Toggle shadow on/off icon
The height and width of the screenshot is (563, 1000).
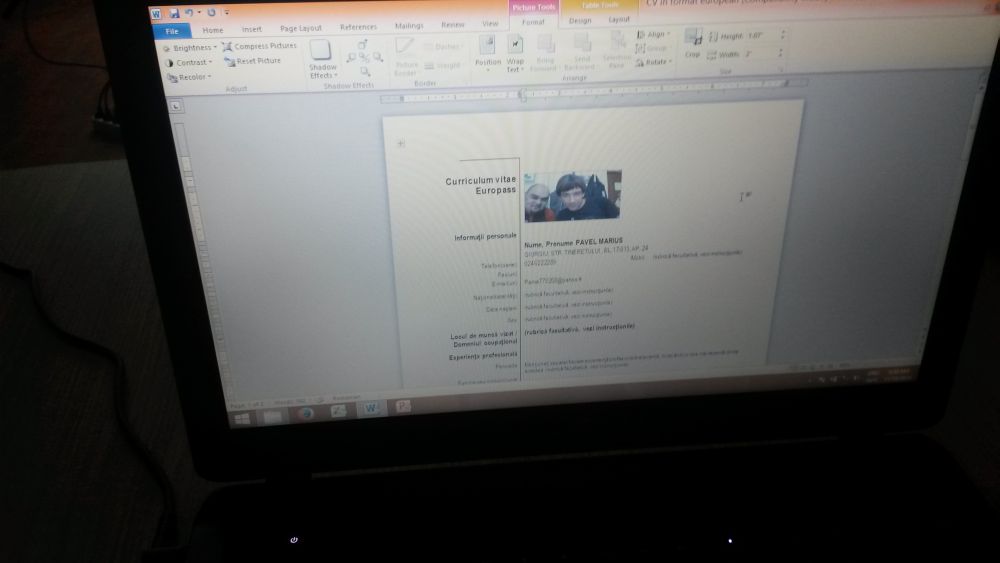point(364,57)
